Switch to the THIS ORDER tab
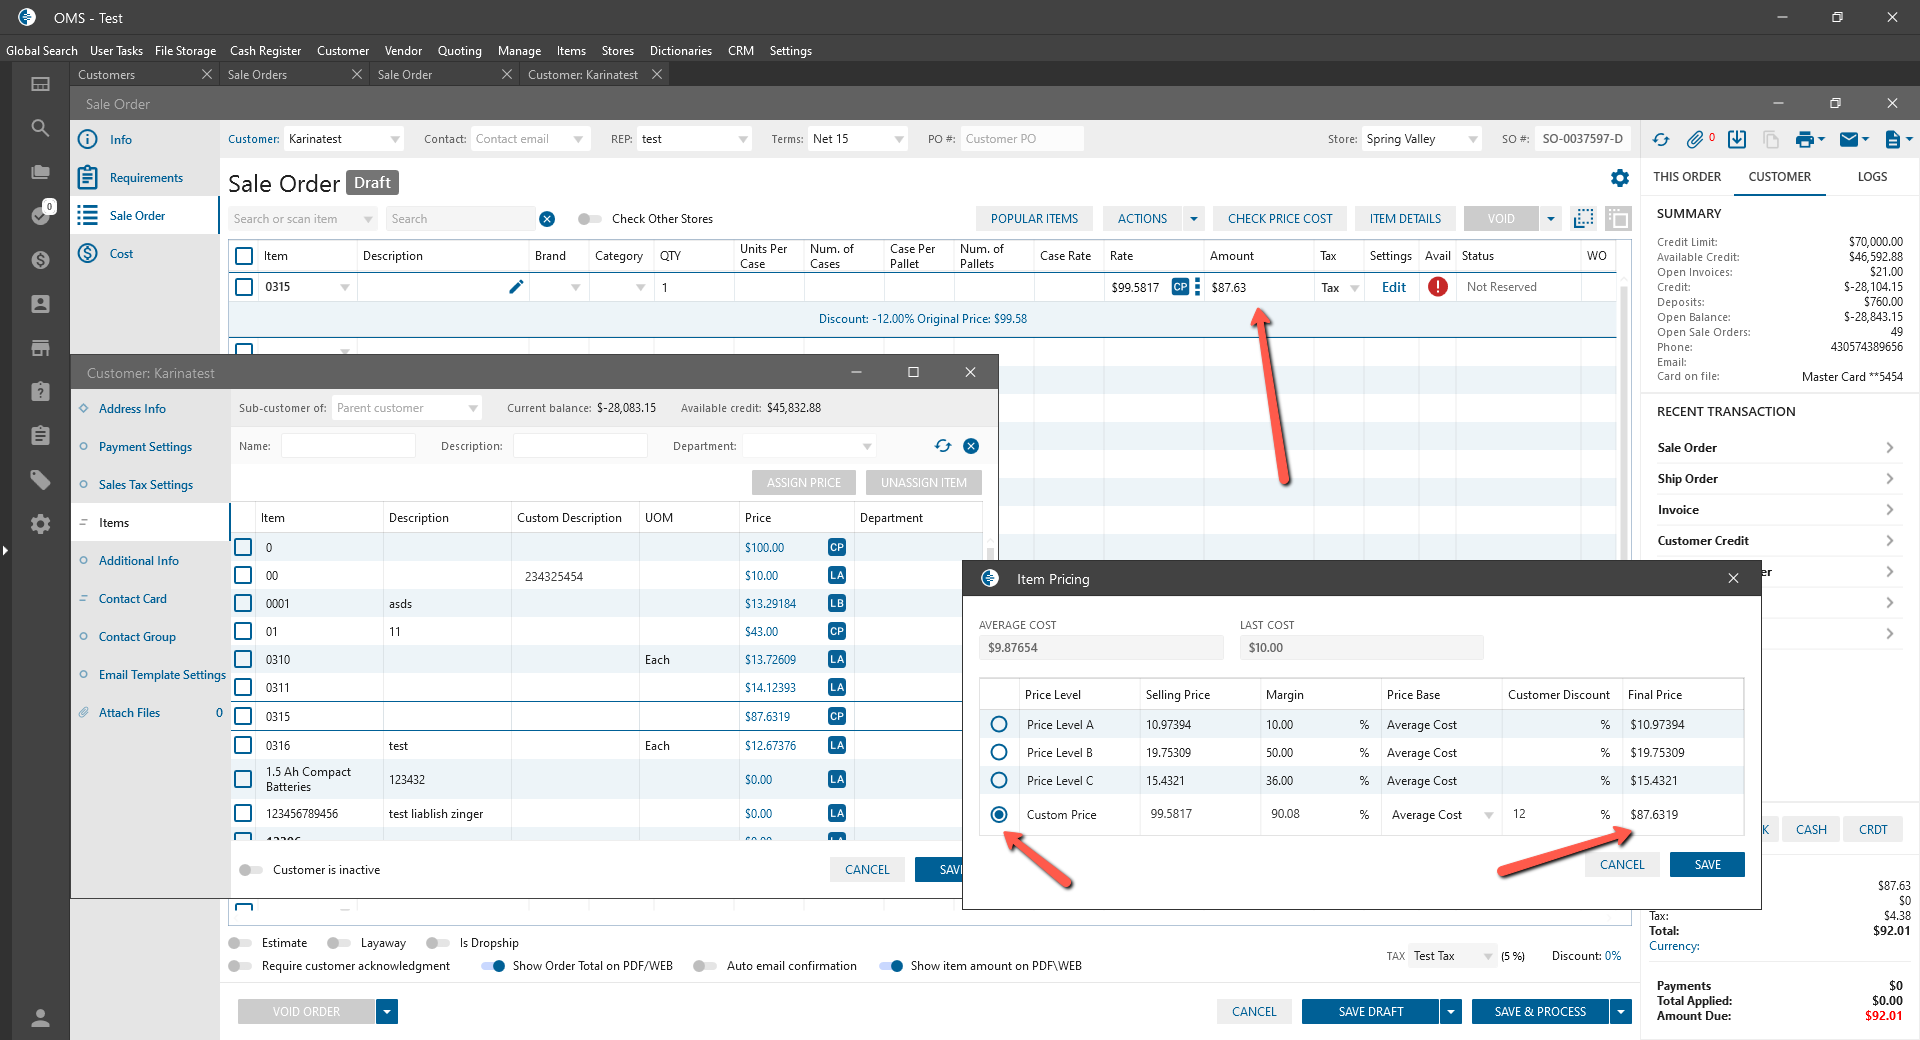1920x1040 pixels. [x=1686, y=177]
